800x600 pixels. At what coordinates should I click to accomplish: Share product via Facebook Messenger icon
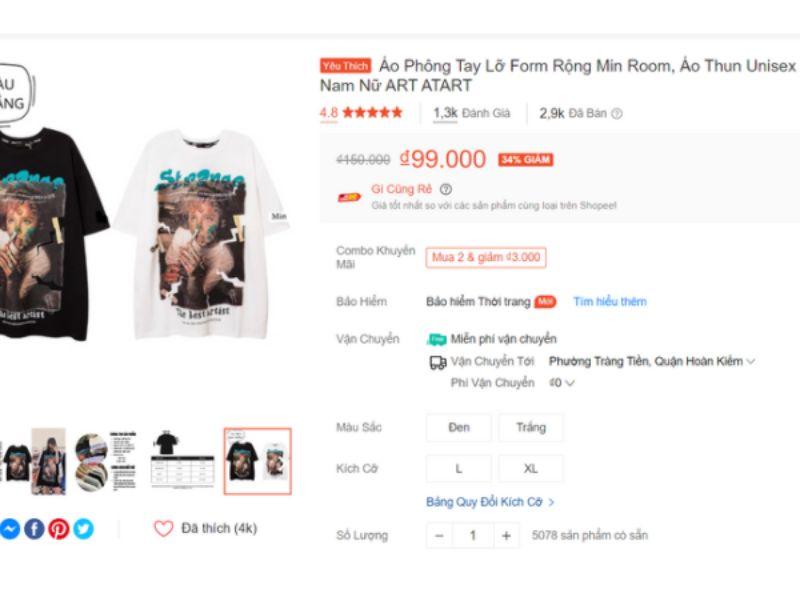10,529
